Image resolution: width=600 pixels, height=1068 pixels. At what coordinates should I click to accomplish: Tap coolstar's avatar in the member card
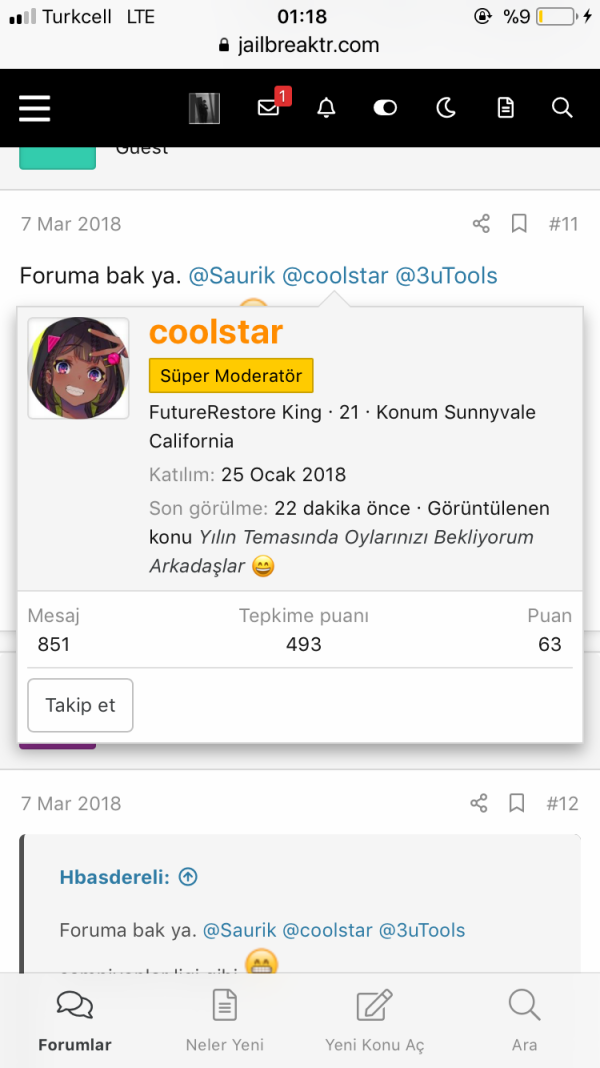click(x=78, y=367)
